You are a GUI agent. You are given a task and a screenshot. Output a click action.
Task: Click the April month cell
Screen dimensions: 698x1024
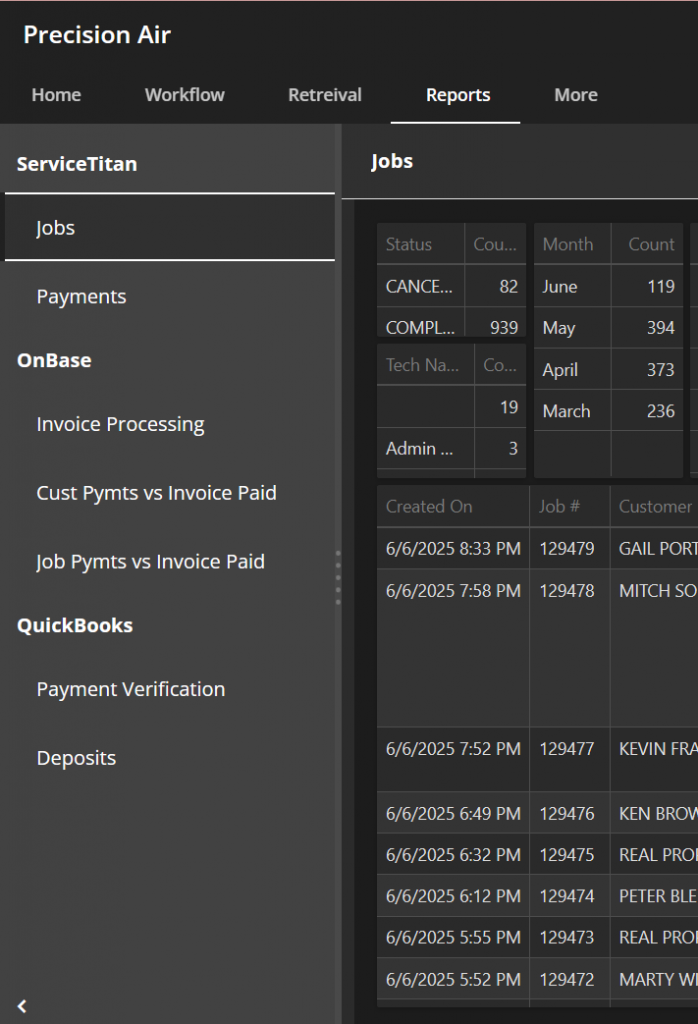tap(572, 370)
